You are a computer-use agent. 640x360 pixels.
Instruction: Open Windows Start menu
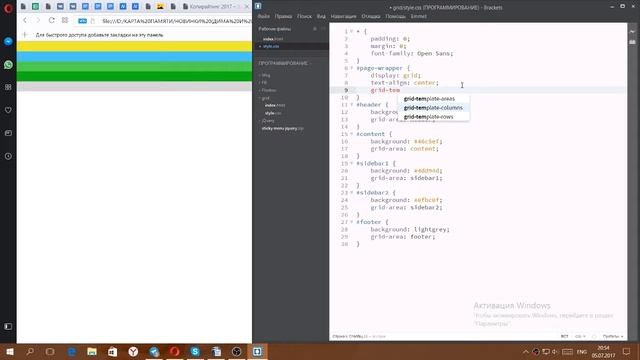tap(10, 351)
